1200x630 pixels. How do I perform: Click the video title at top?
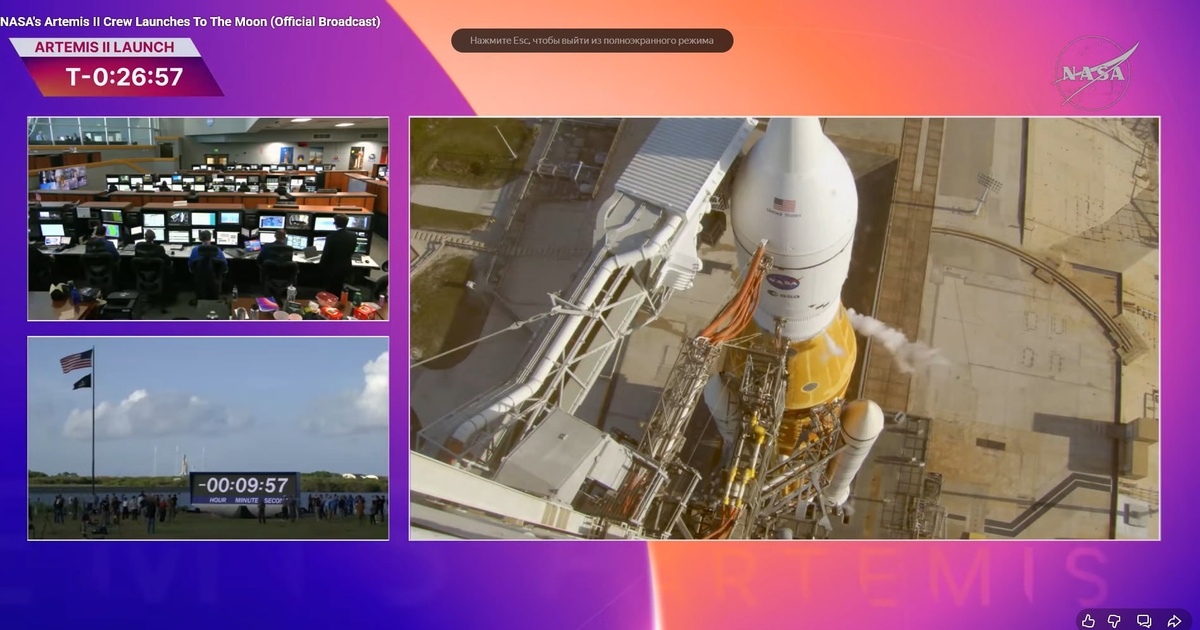click(x=190, y=21)
